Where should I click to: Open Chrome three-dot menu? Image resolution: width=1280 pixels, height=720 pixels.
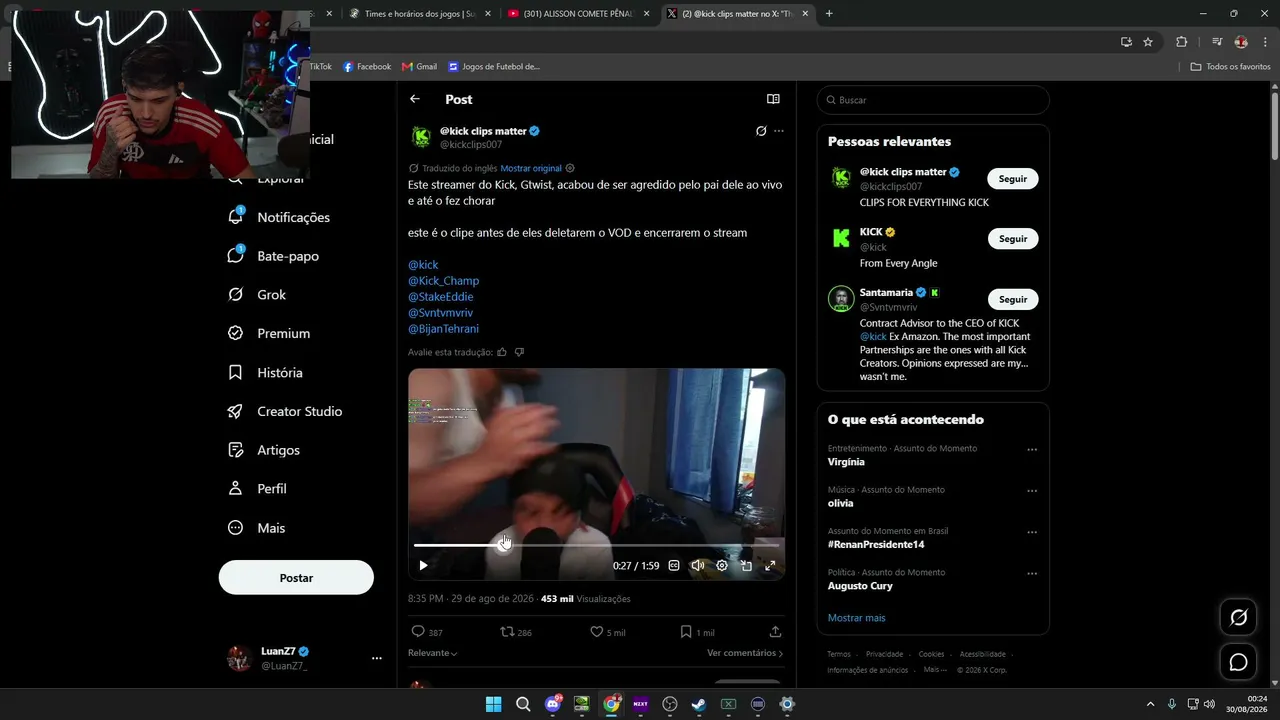(1265, 42)
